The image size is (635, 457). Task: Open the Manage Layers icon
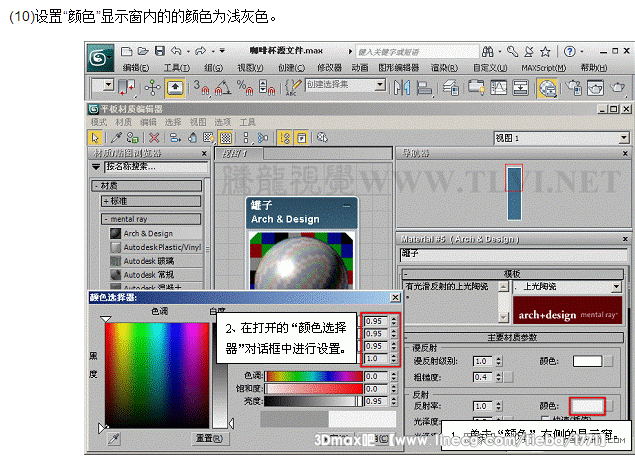[451, 88]
